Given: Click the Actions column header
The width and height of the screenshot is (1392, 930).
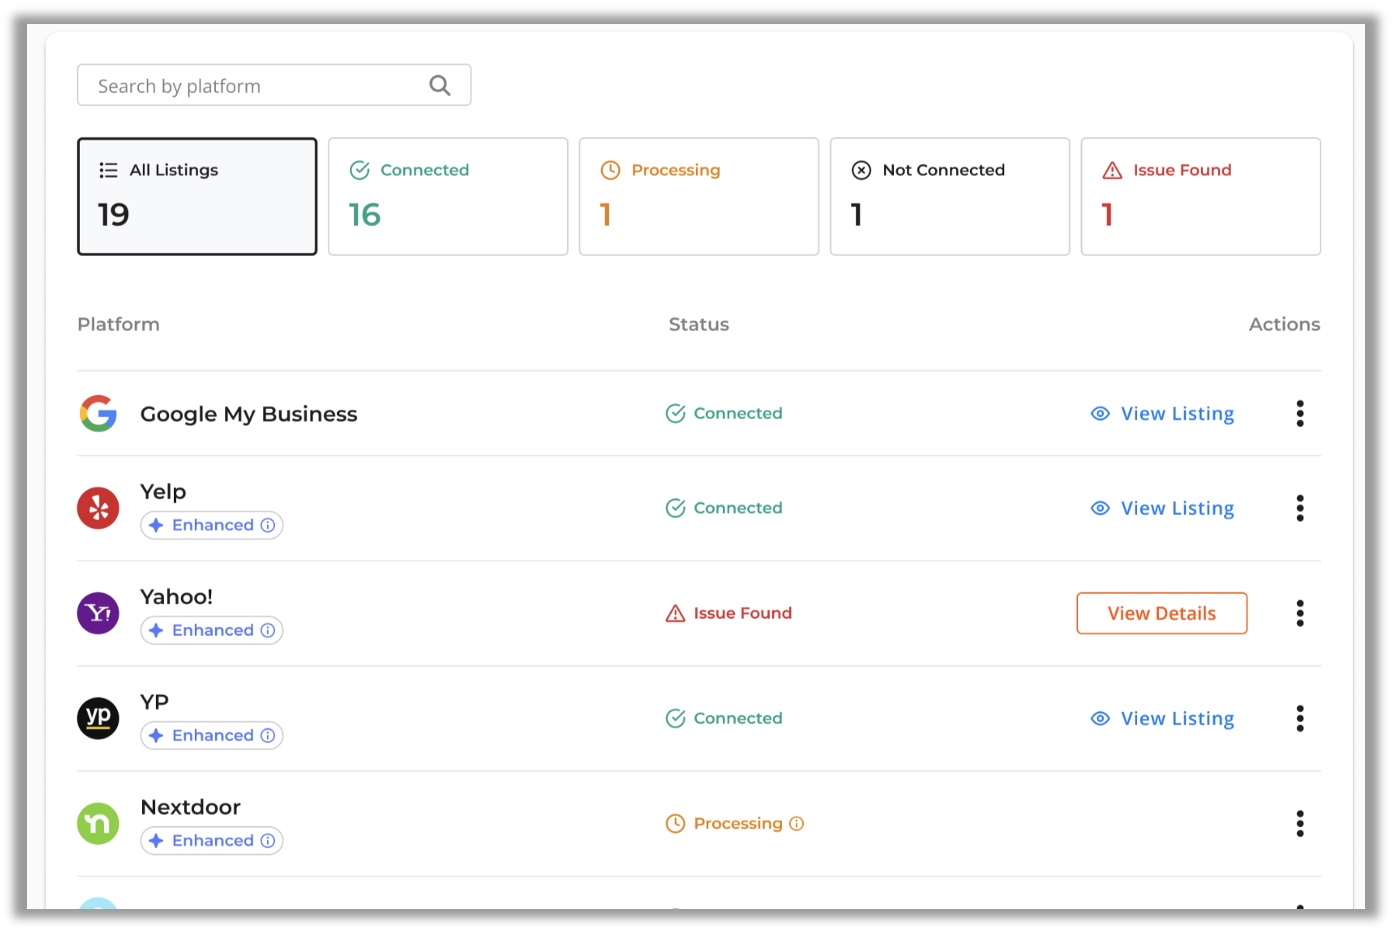Looking at the screenshot, I should tap(1284, 324).
